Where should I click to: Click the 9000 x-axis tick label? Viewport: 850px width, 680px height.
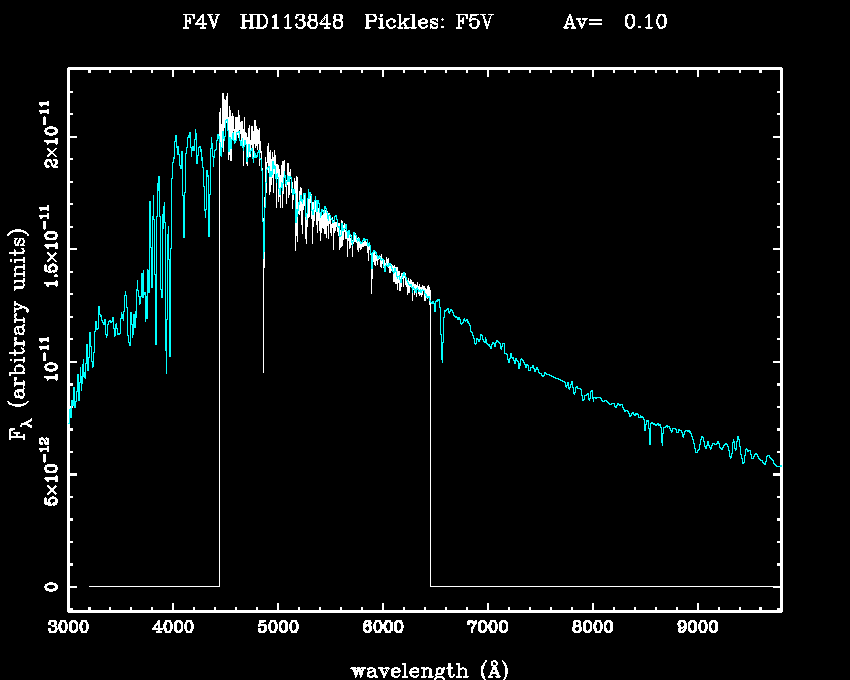click(x=698, y=628)
